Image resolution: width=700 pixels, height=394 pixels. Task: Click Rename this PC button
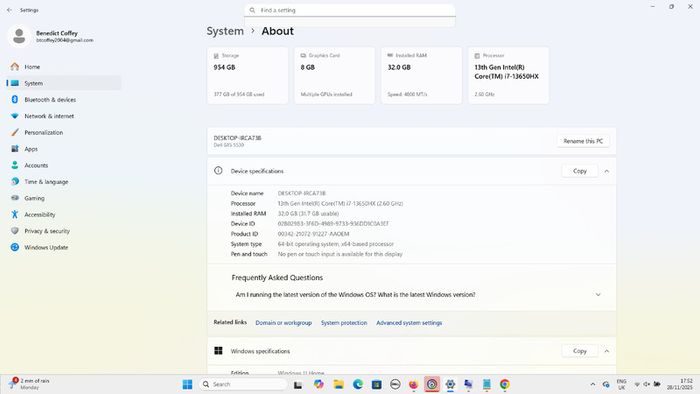click(583, 141)
